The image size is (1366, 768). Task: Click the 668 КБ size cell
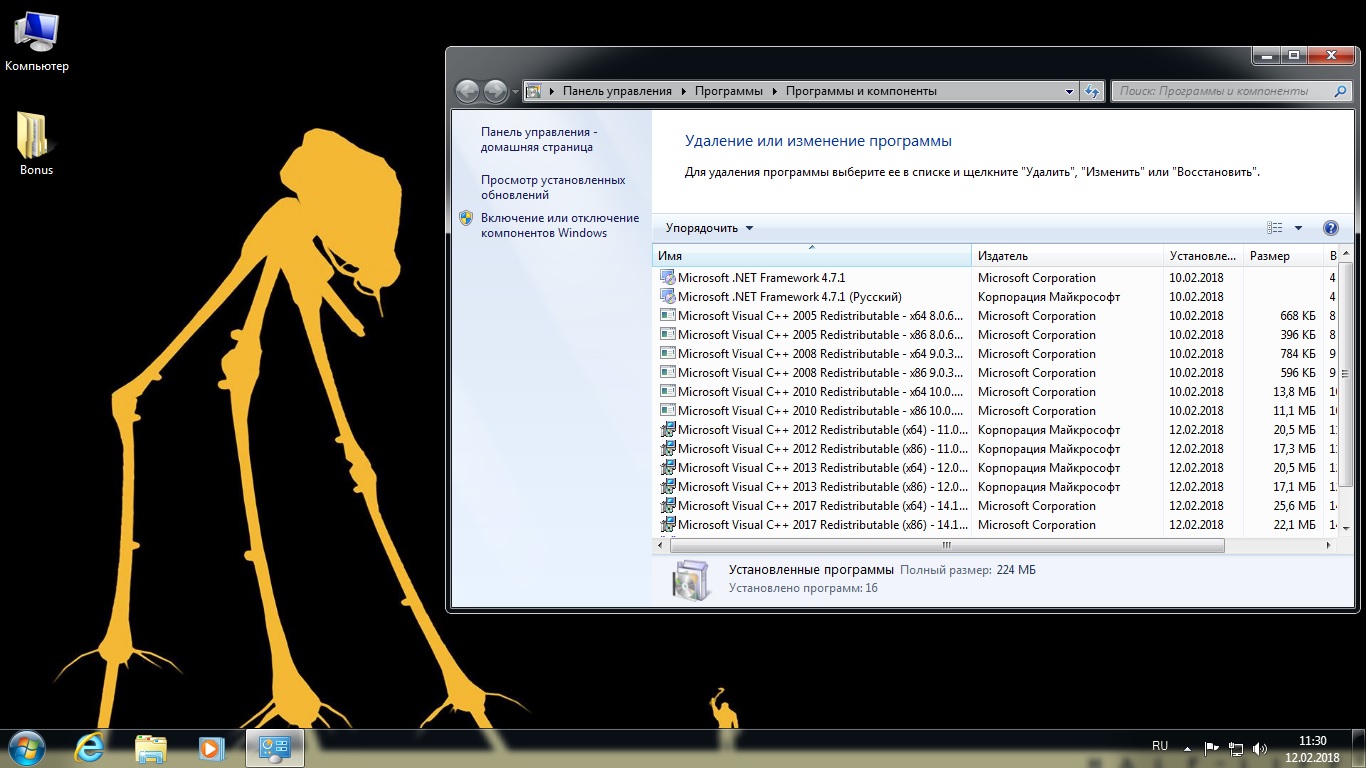pos(1298,316)
